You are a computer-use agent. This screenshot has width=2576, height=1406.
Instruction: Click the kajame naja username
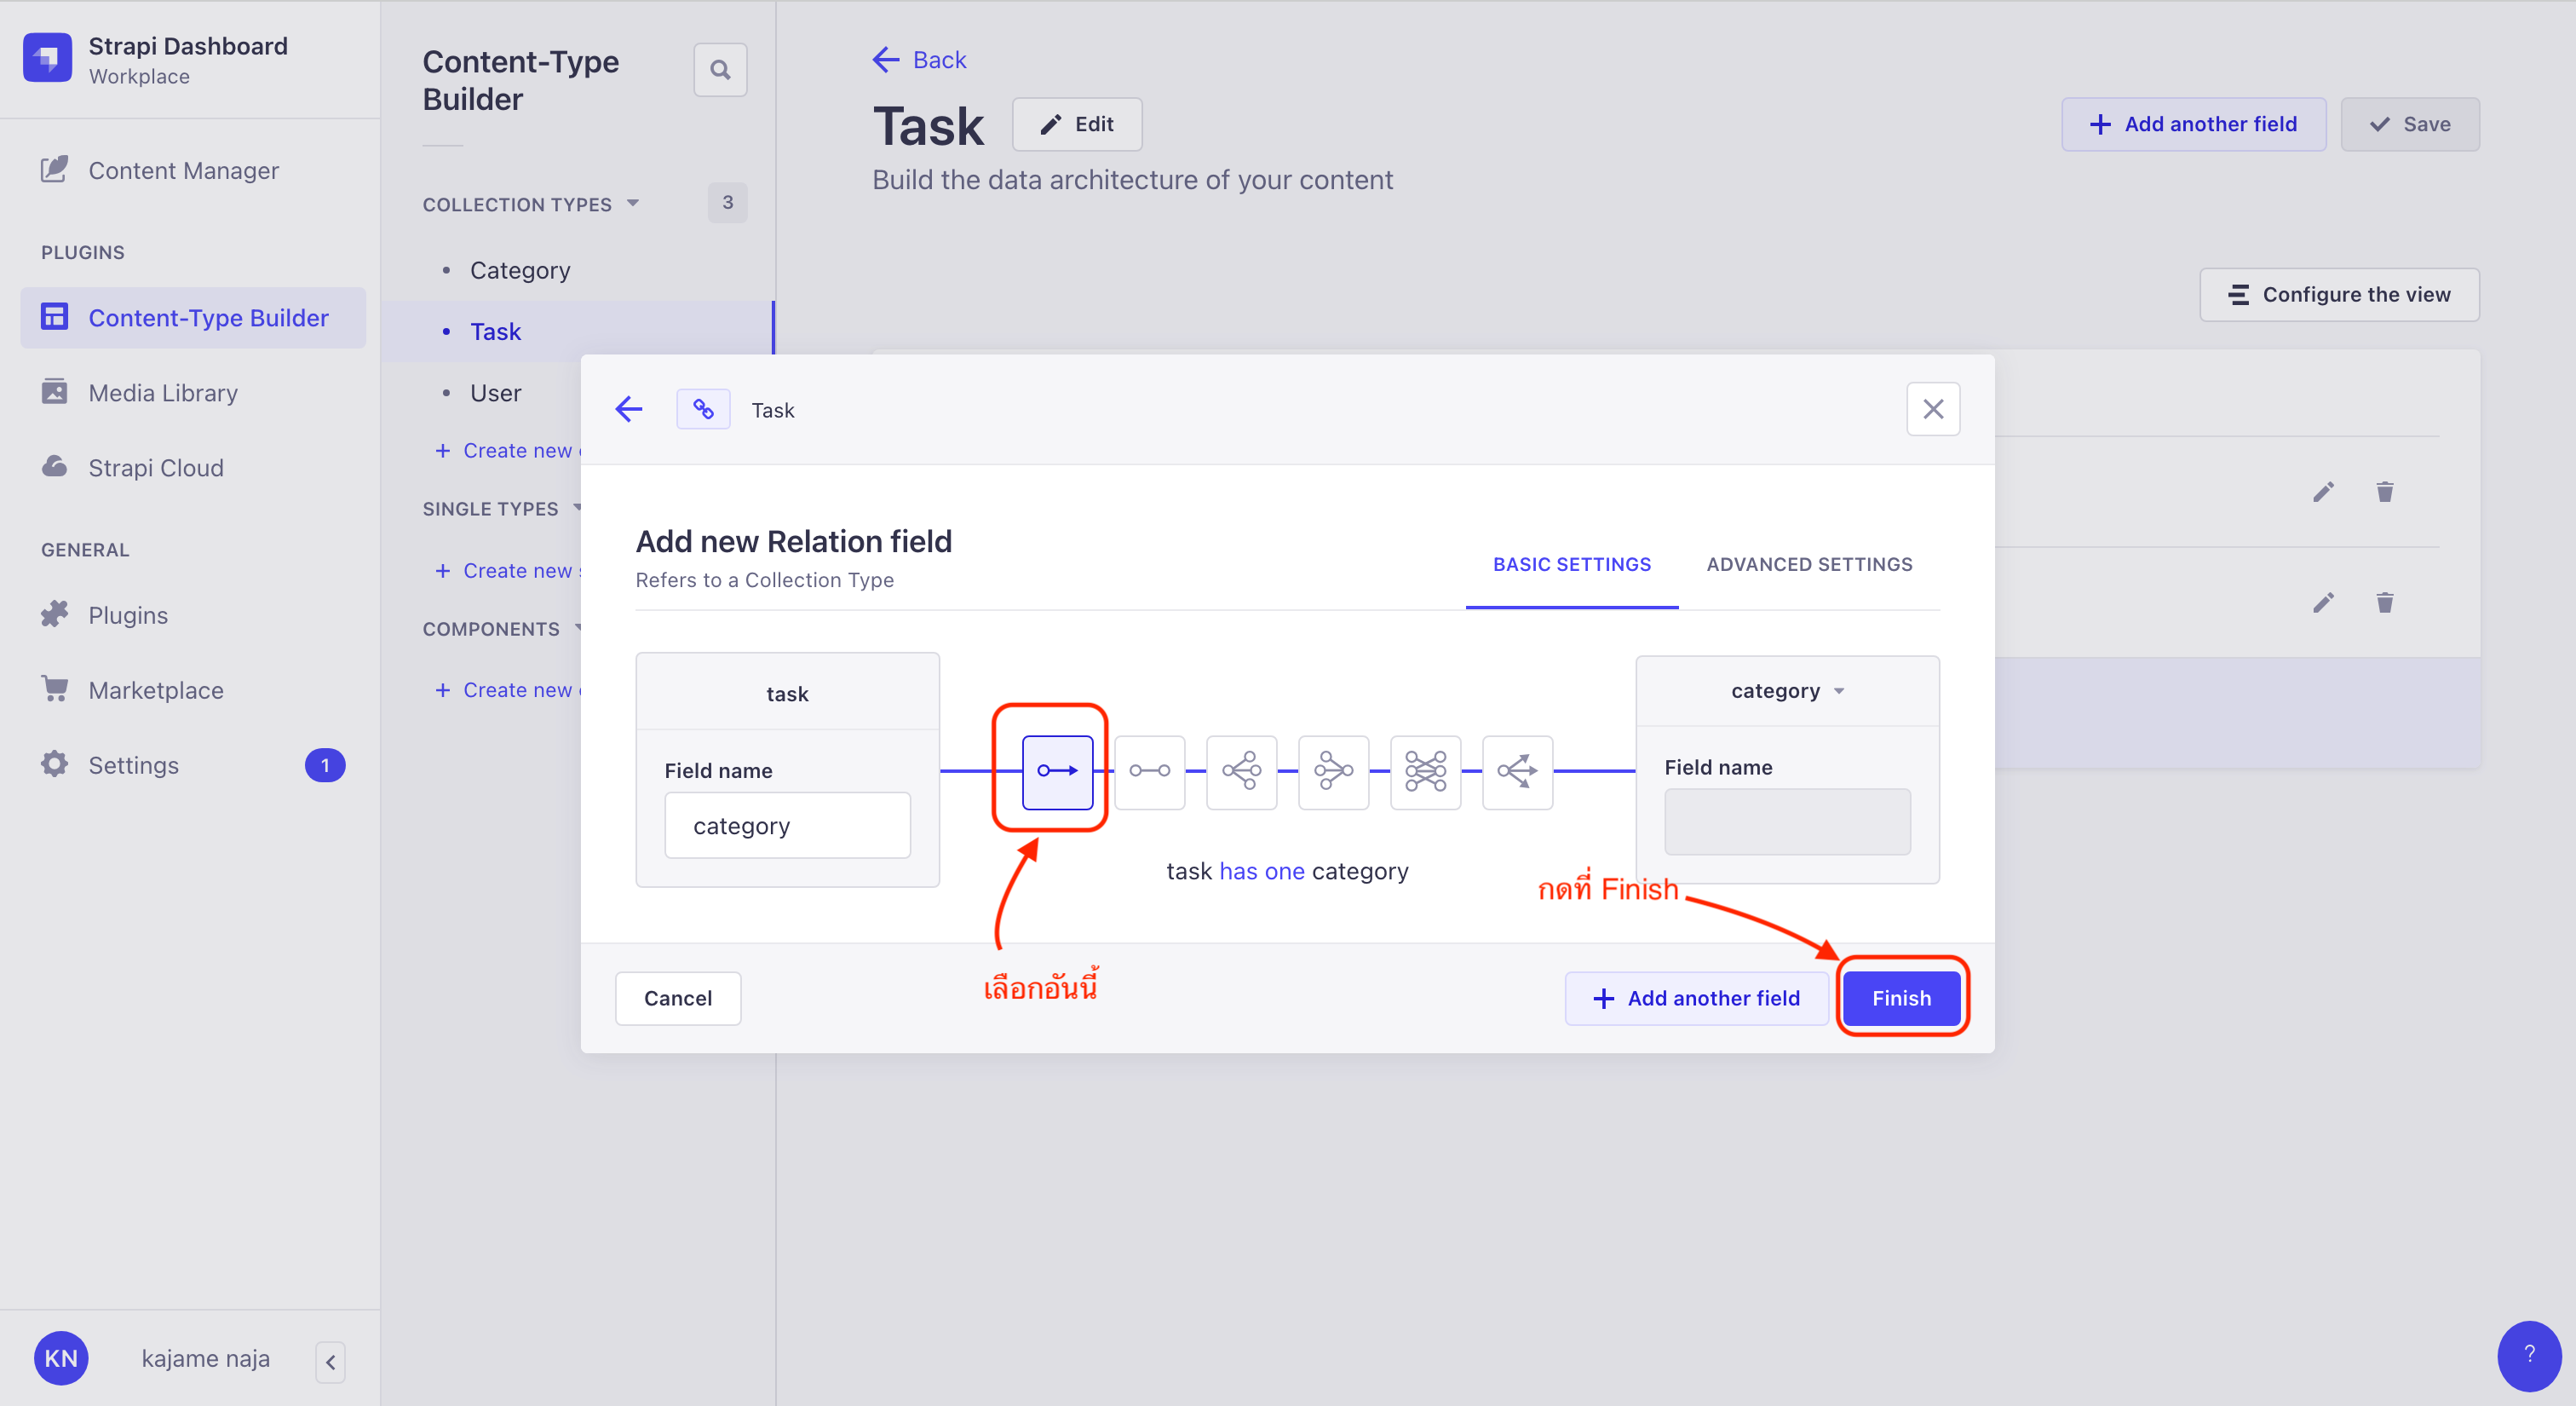click(x=205, y=1359)
